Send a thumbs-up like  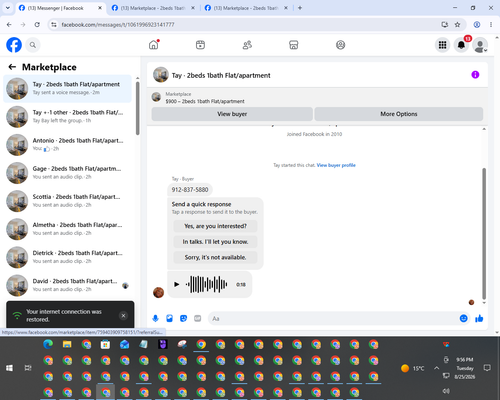[479, 318]
